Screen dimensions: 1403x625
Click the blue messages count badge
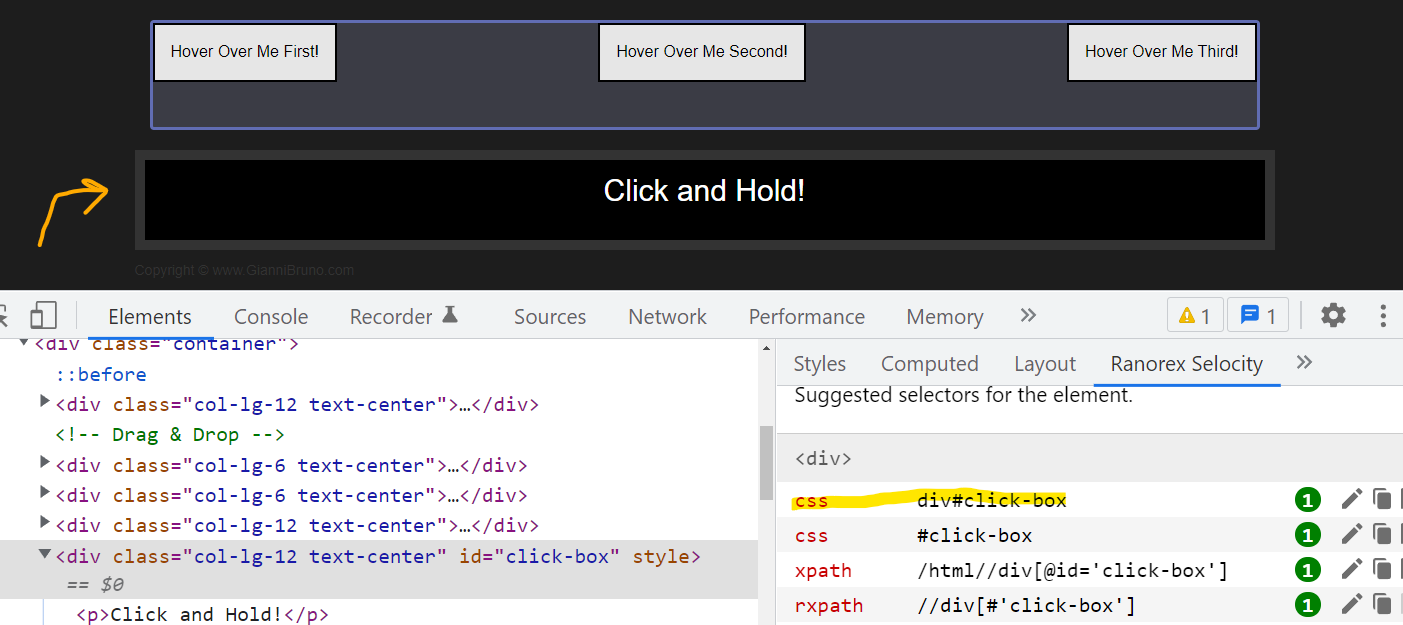point(1258,316)
